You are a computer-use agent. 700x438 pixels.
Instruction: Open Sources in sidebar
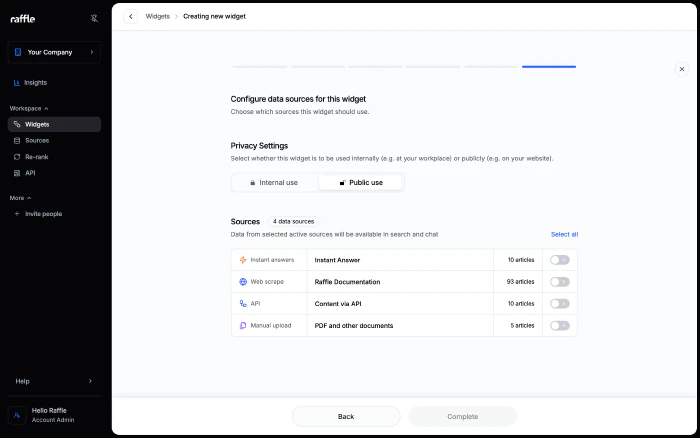(37, 141)
